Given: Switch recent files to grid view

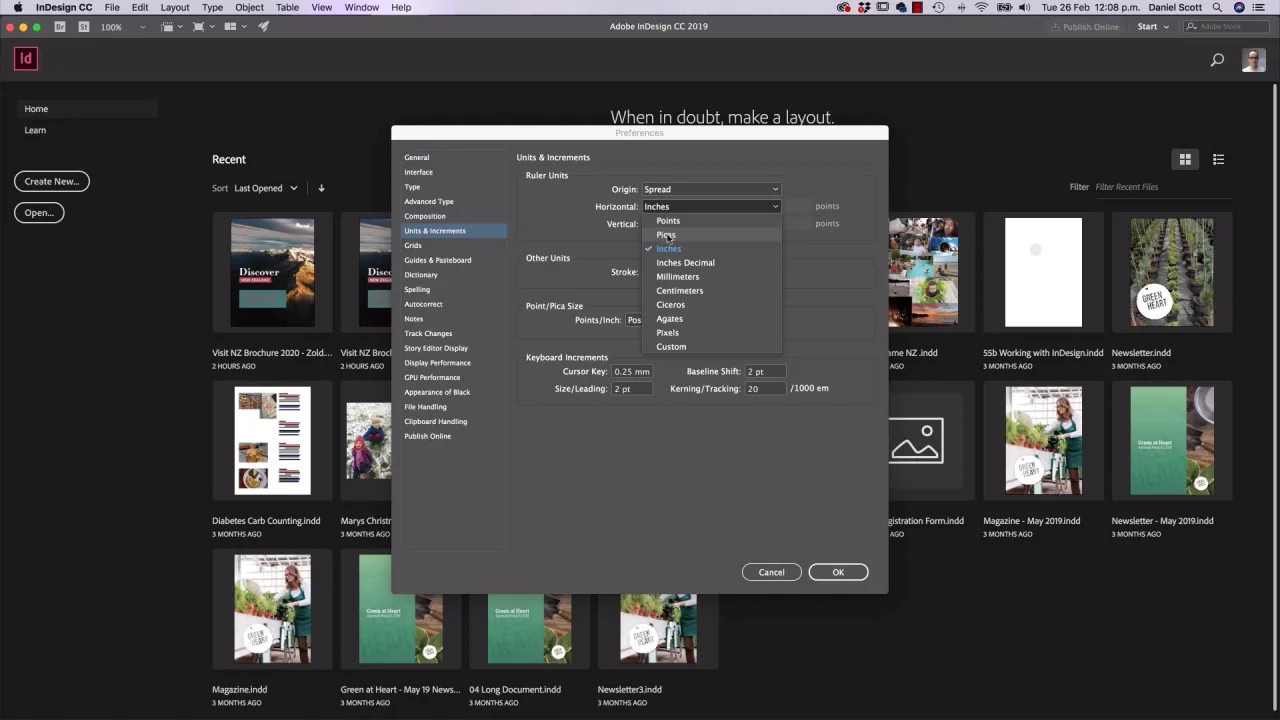Looking at the screenshot, I should pyautogui.click(x=1185, y=159).
